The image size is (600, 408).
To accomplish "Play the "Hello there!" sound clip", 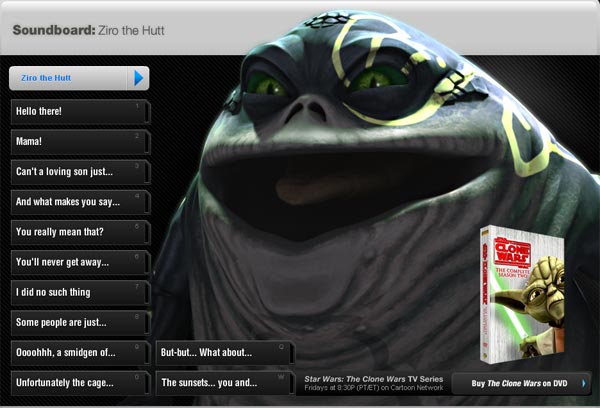I will coord(81,112).
